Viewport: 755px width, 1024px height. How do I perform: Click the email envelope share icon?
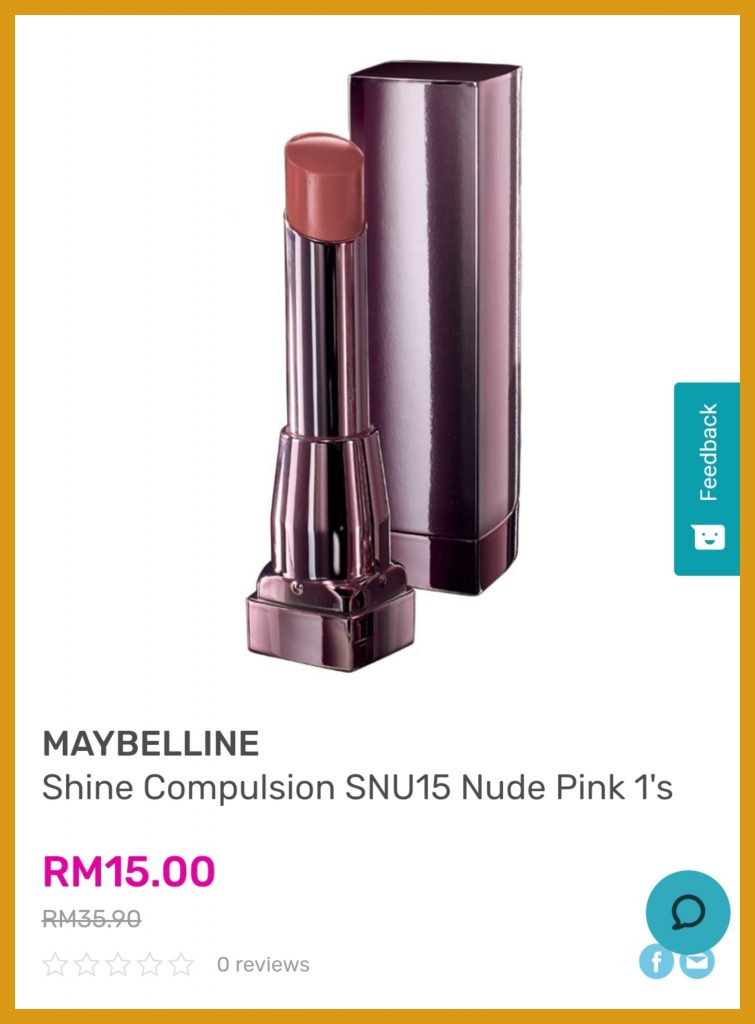click(x=697, y=961)
